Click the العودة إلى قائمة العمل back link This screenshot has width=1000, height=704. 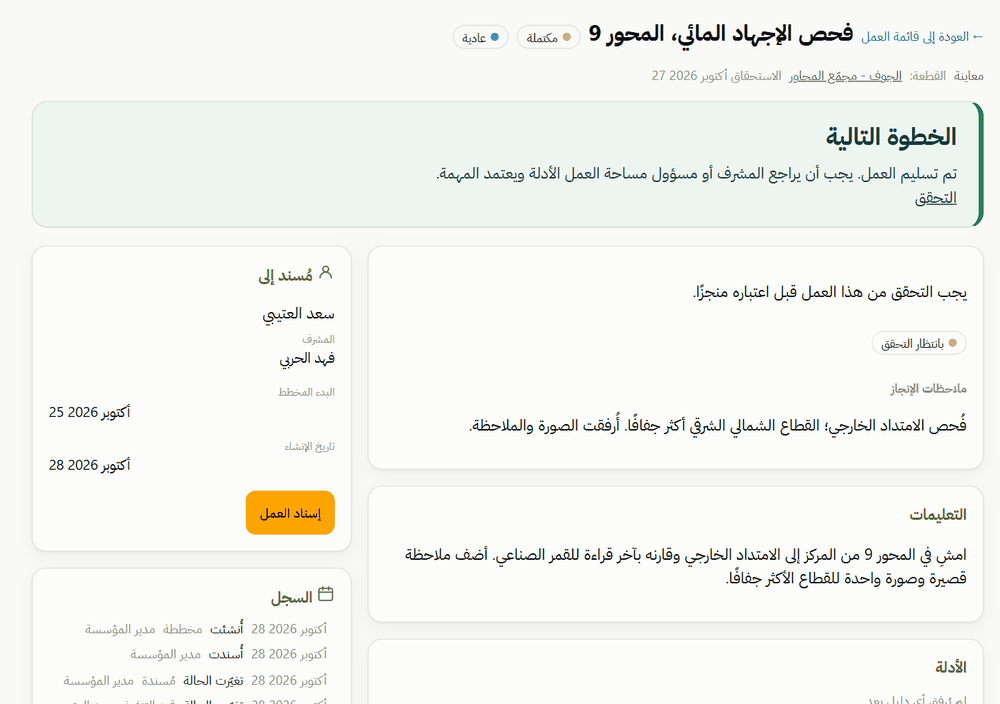click(x=922, y=37)
